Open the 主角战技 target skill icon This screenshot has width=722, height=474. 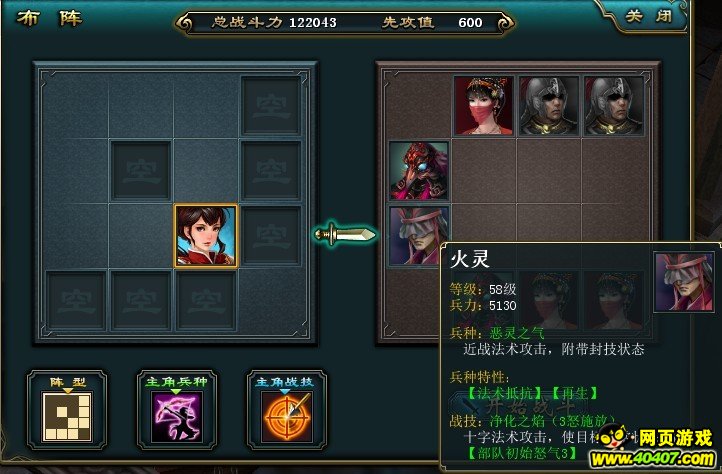(x=287, y=417)
